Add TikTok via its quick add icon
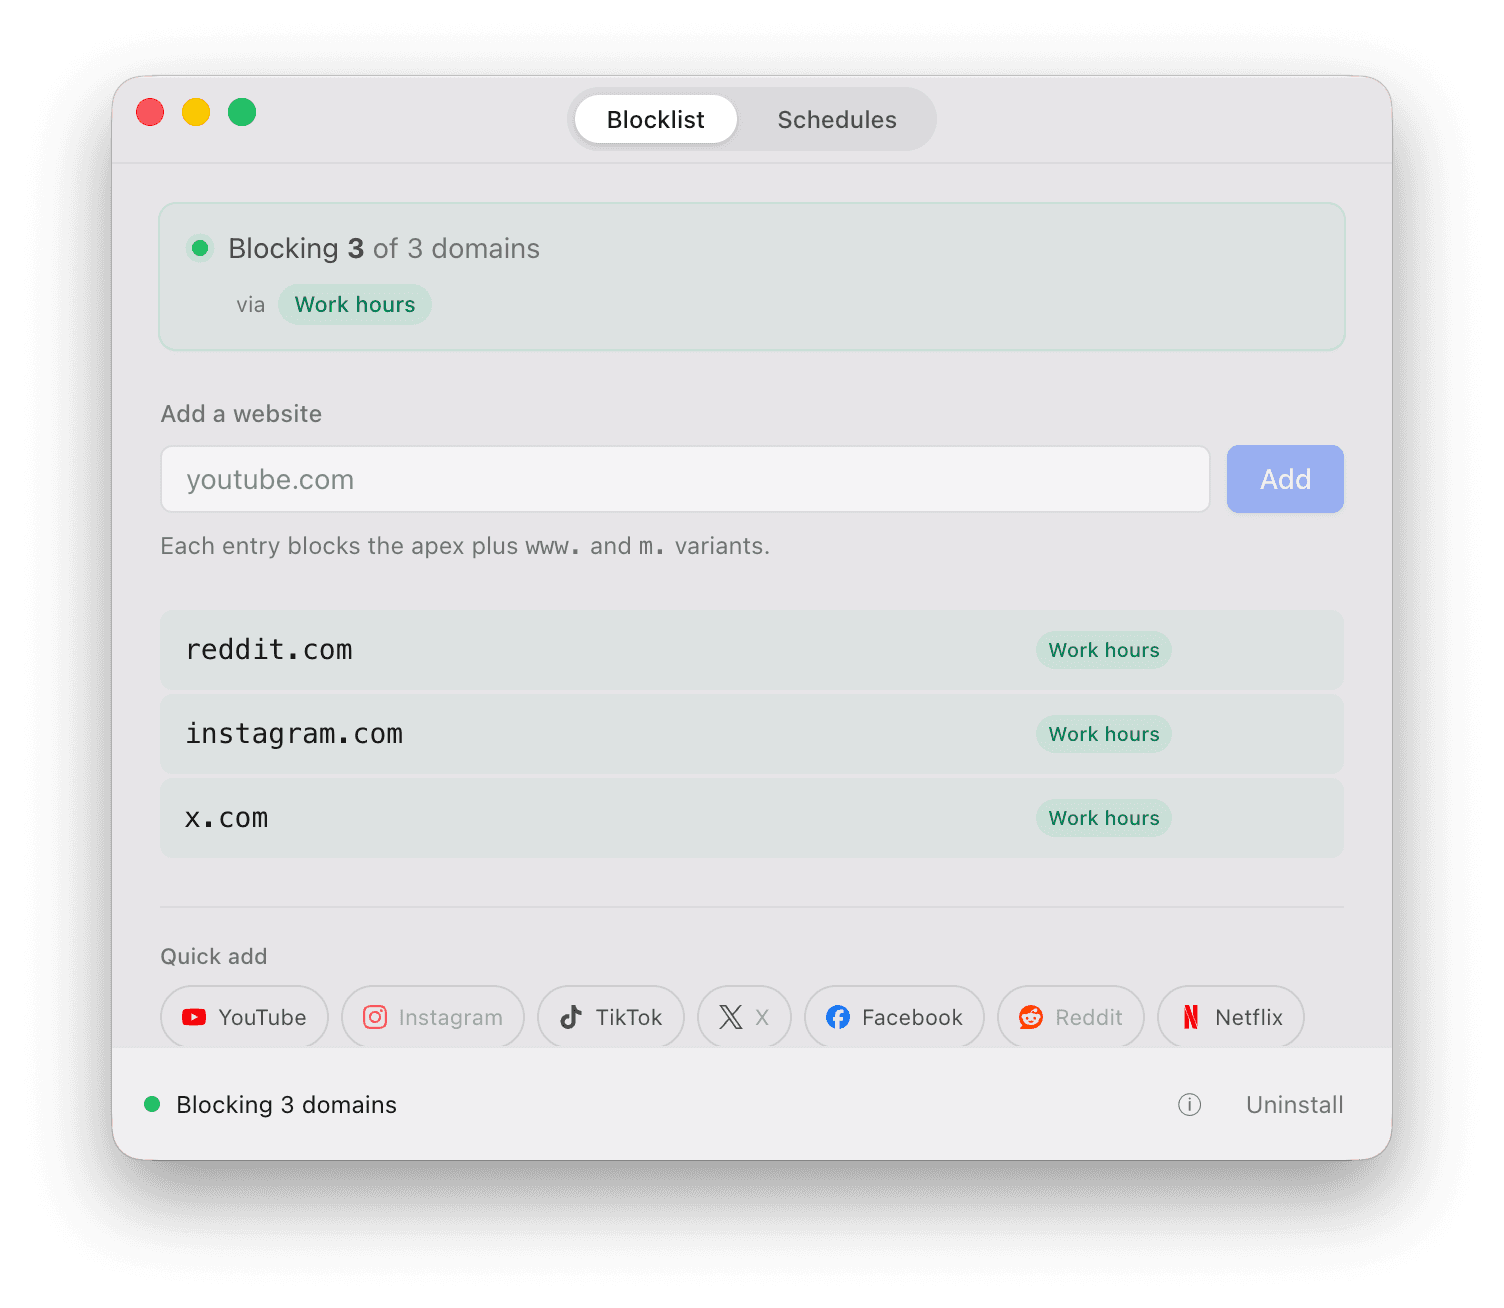This screenshot has height=1308, width=1504. (570, 1017)
